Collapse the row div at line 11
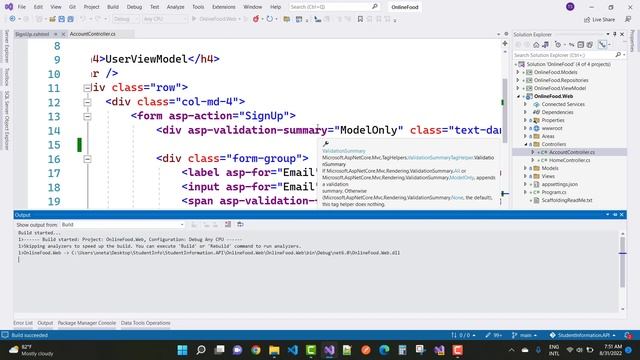Screen dimensions: 640x360 pos(87,88)
